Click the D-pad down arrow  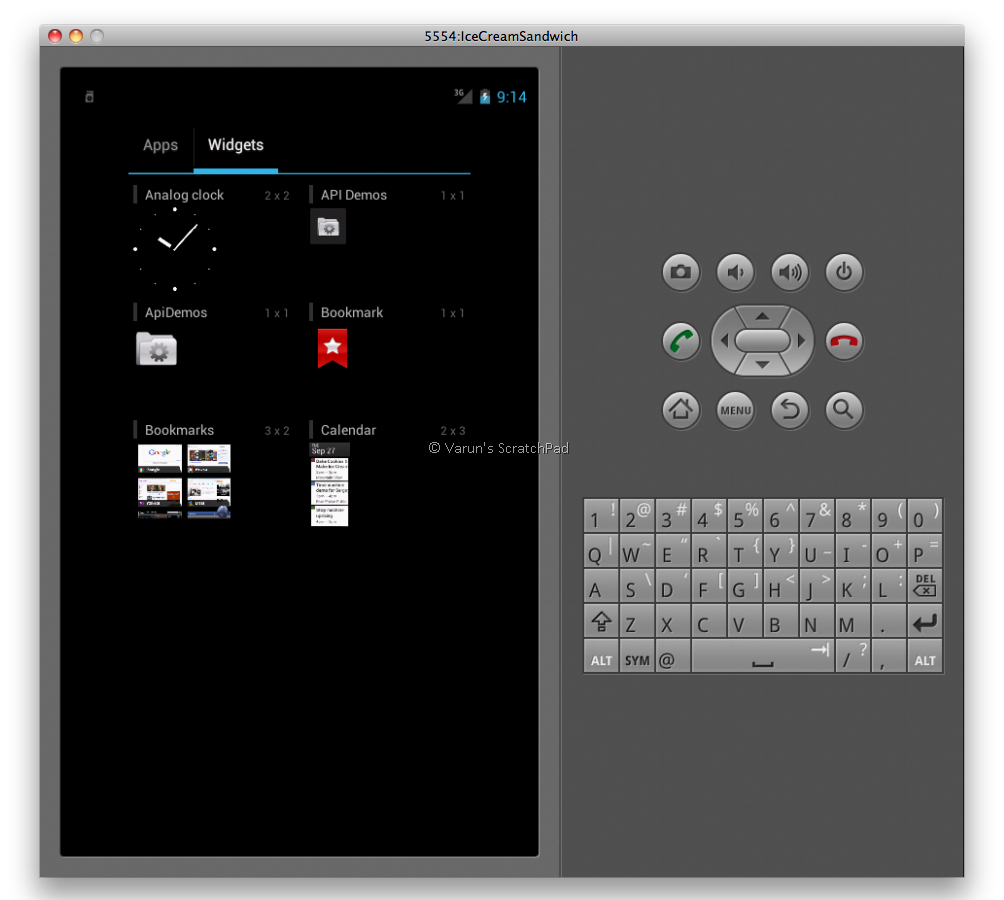click(762, 365)
